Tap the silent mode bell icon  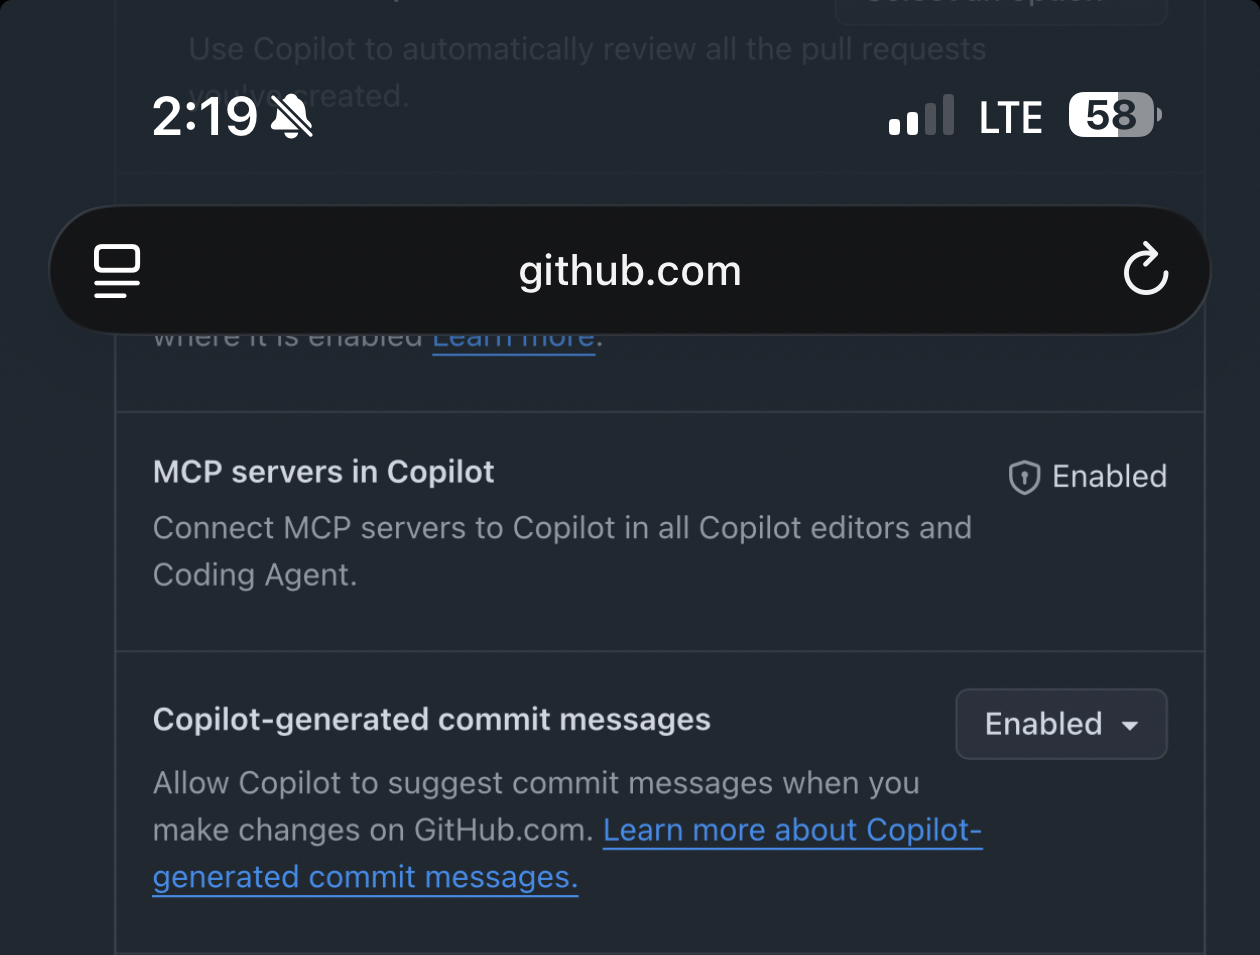pos(291,117)
